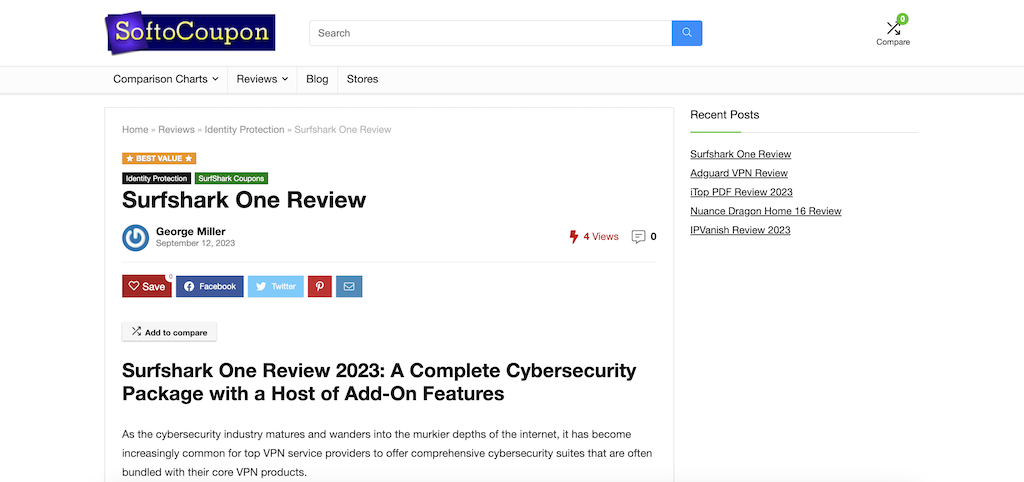Click the blue search magnifier button
Viewport: 1024px width, 482px height.
pos(686,33)
